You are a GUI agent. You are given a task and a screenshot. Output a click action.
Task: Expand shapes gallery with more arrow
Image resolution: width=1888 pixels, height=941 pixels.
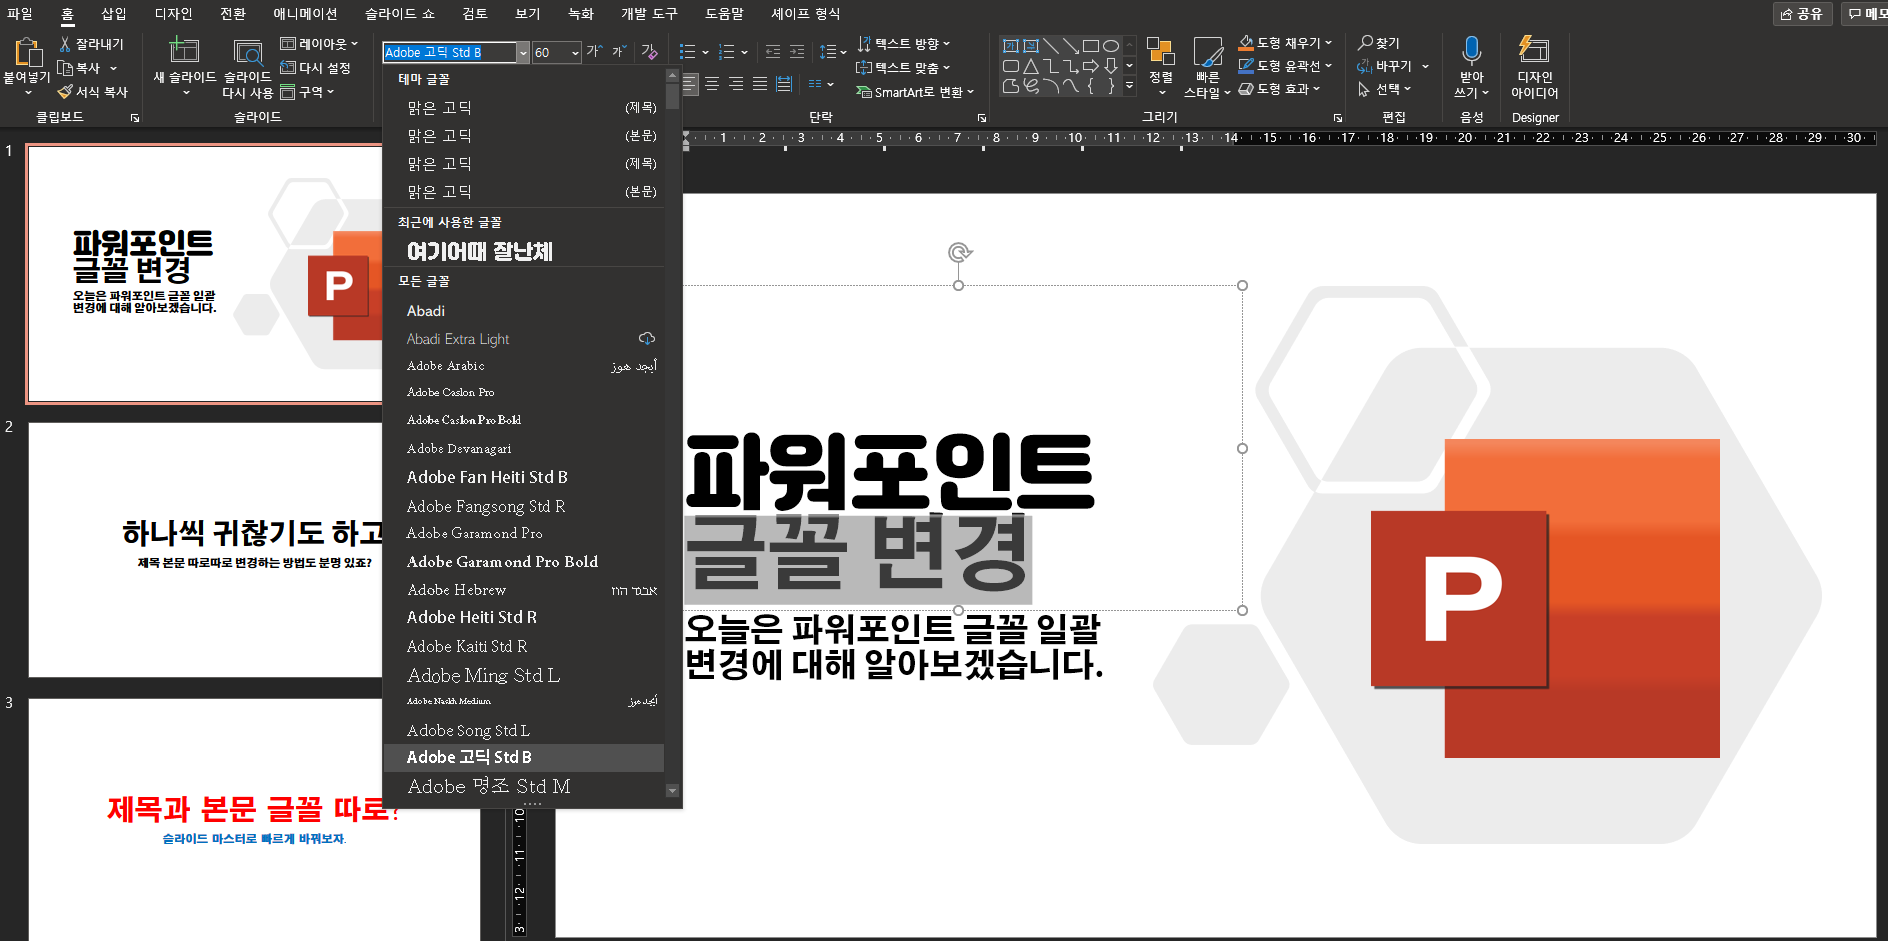(1129, 87)
